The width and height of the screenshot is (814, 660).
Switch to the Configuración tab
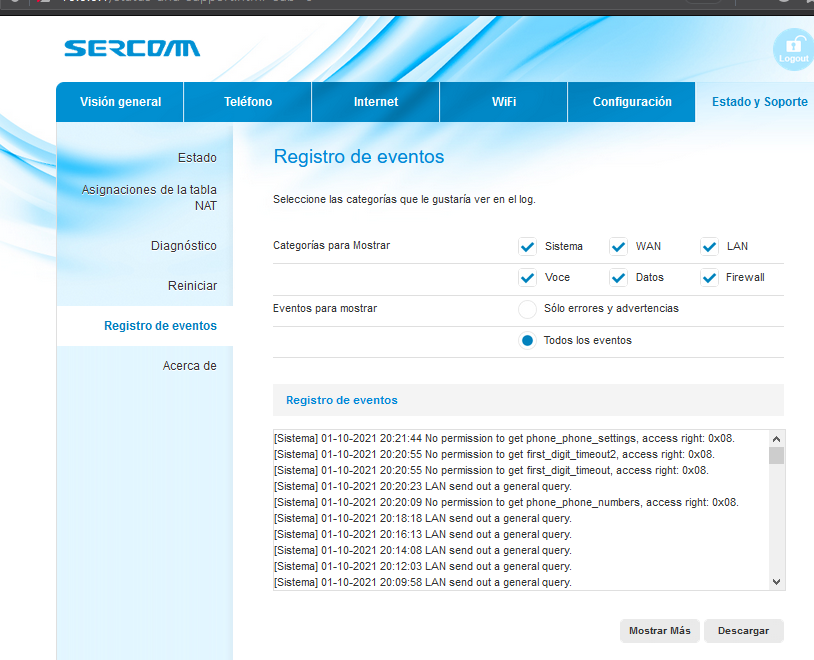[631, 101]
